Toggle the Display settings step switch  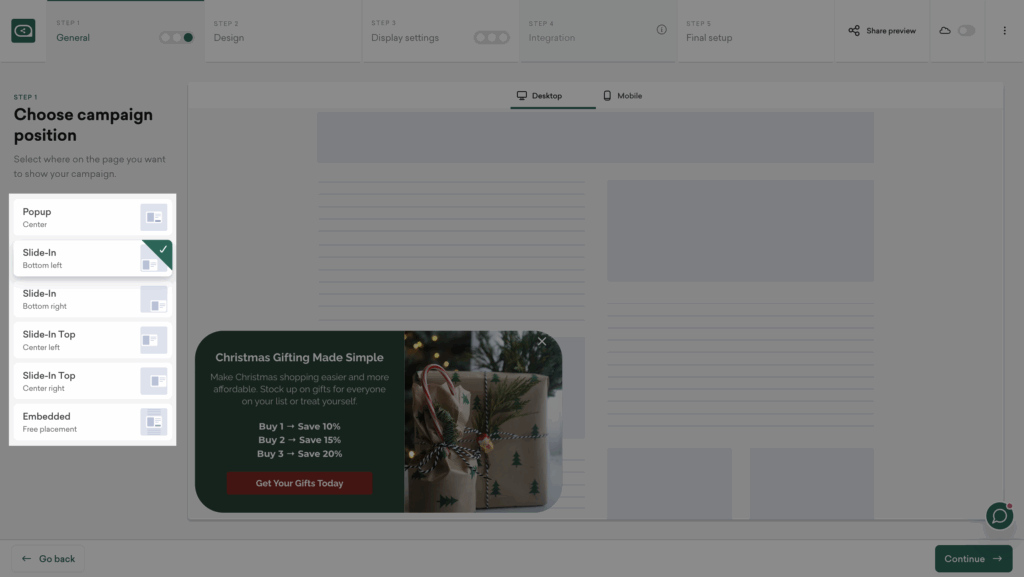click(491, 38)
